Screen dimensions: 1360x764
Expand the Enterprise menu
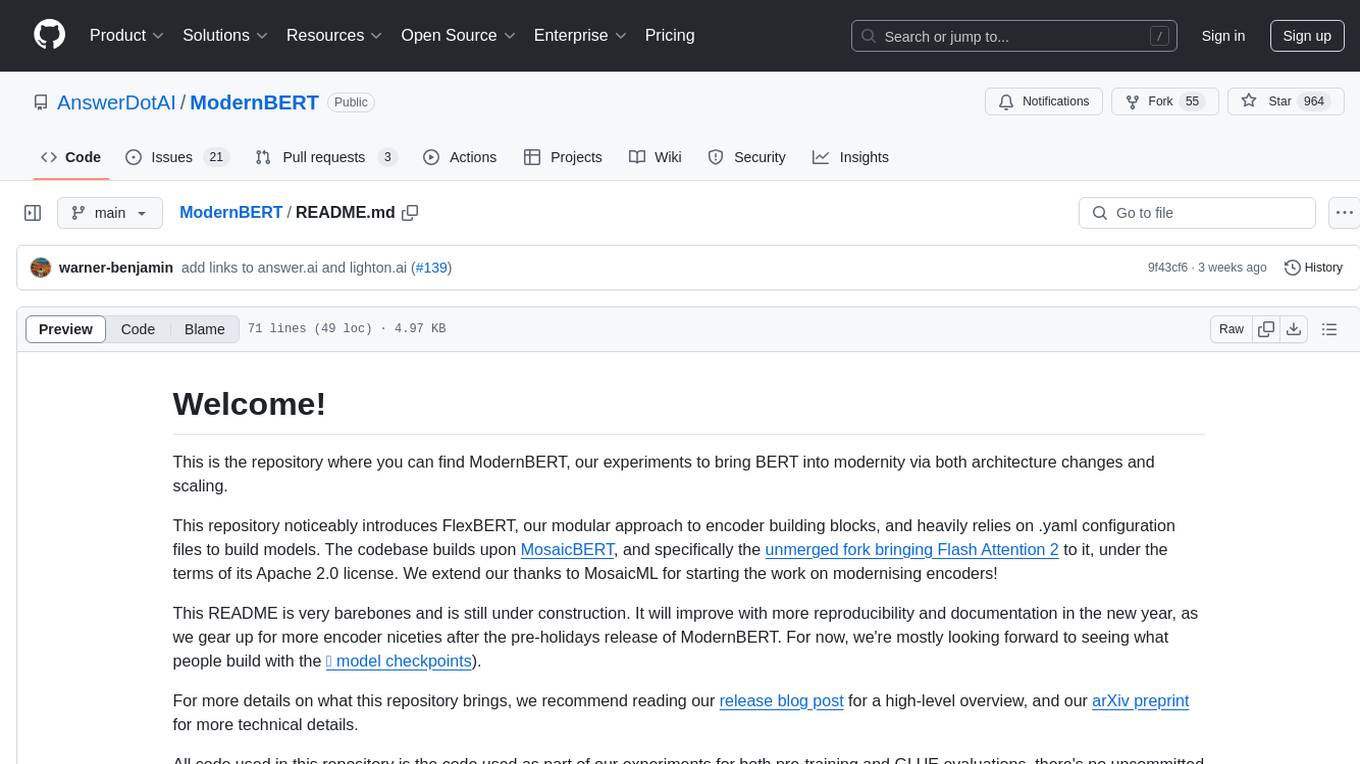pyautogui.click(x=580, y=35)
